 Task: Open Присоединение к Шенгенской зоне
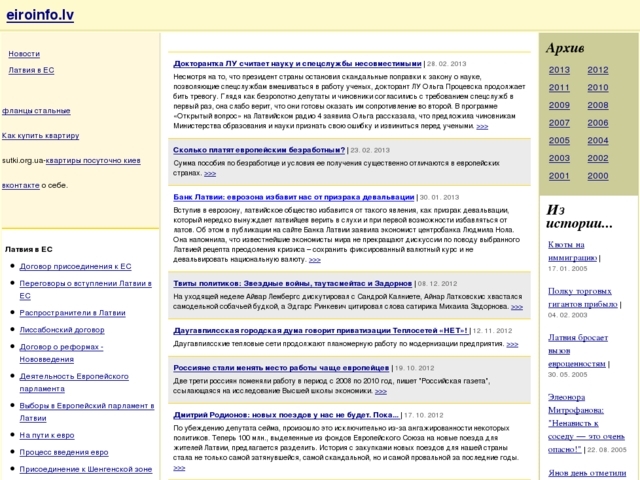click(x=86, y=469)
